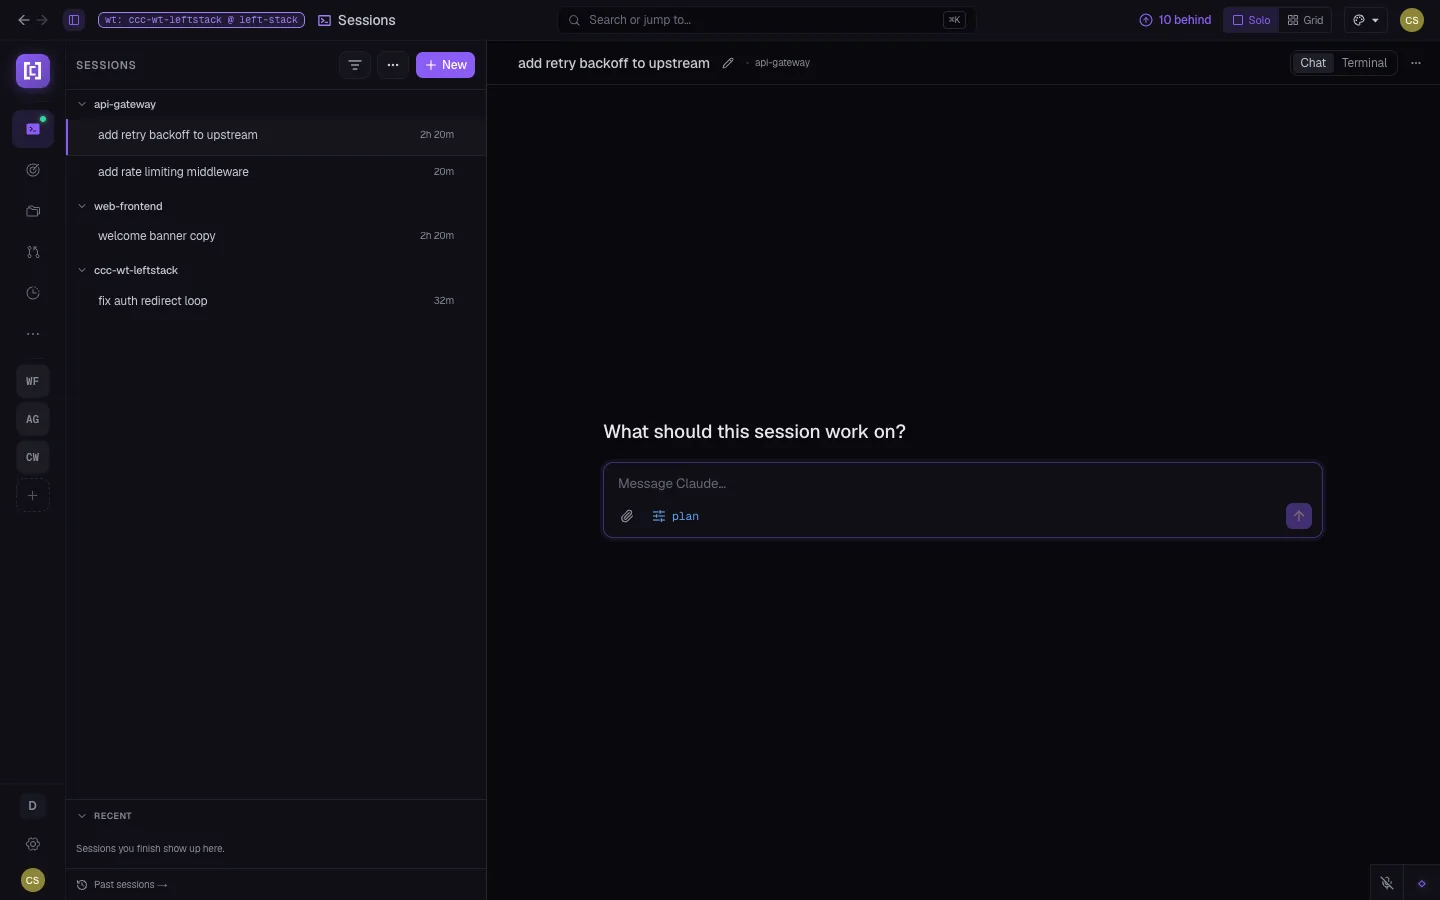Open the Sessions terminal icon in the sidebar
The height and width of the screenshot is (900, 1440).
click(33, 129)
